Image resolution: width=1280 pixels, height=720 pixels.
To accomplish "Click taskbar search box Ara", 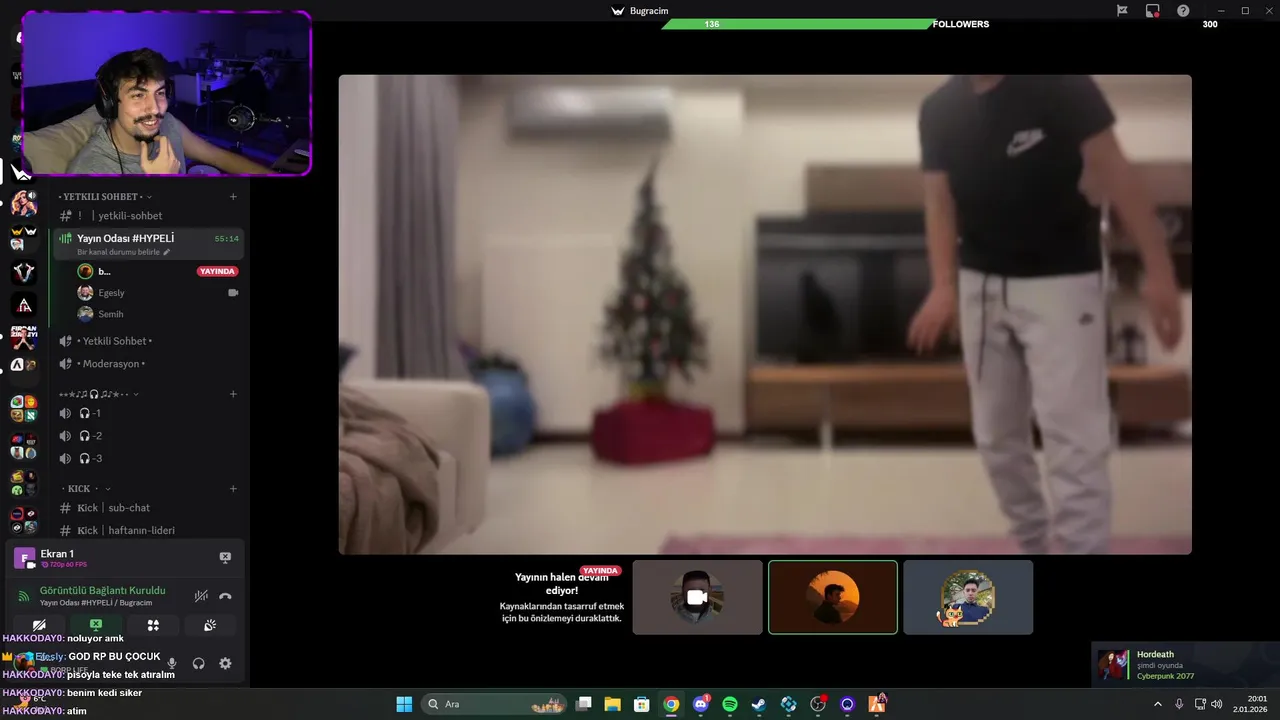I will click(492, 704).
